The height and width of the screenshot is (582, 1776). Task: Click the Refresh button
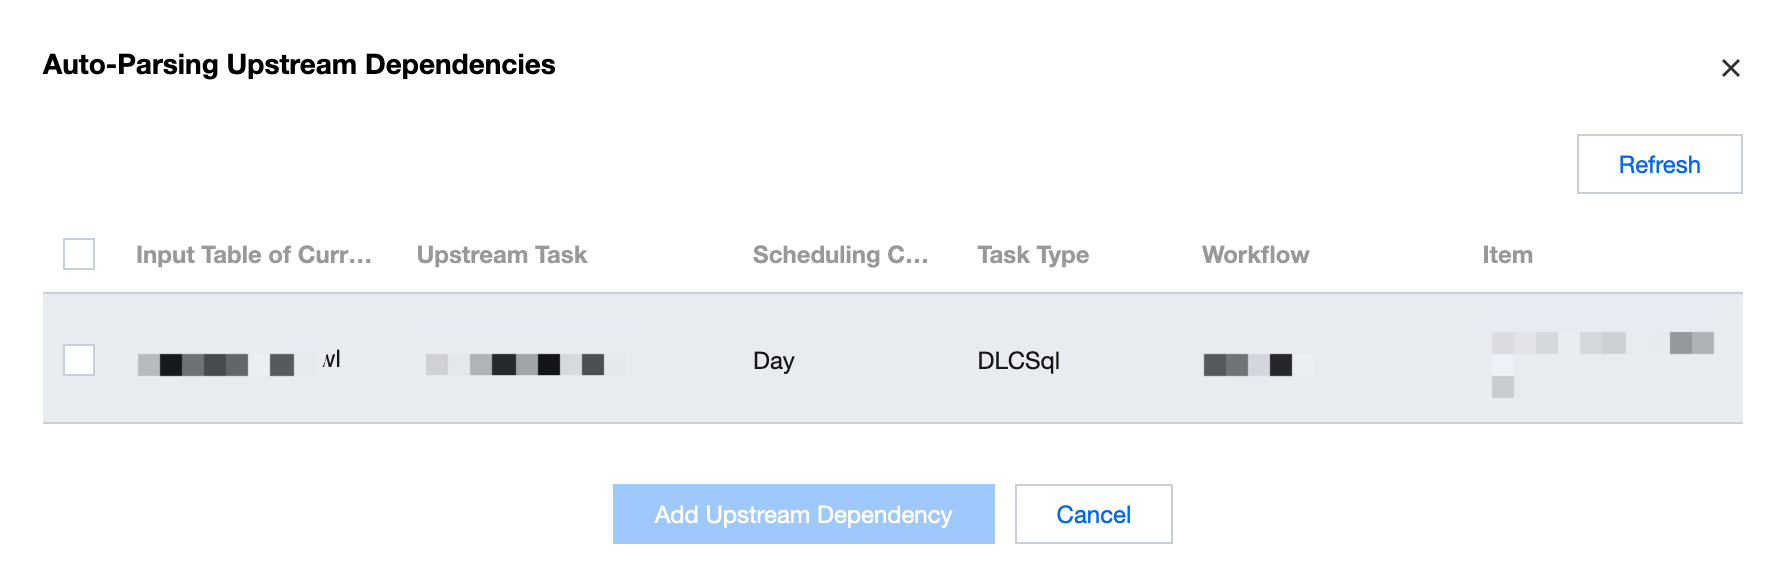(x=1659, y=165)
